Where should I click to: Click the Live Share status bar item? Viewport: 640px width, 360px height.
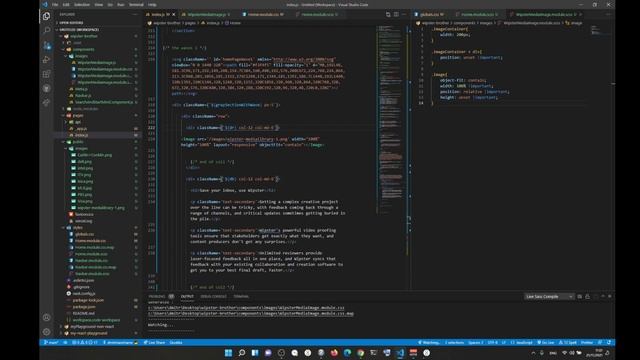tap(154, 342)
